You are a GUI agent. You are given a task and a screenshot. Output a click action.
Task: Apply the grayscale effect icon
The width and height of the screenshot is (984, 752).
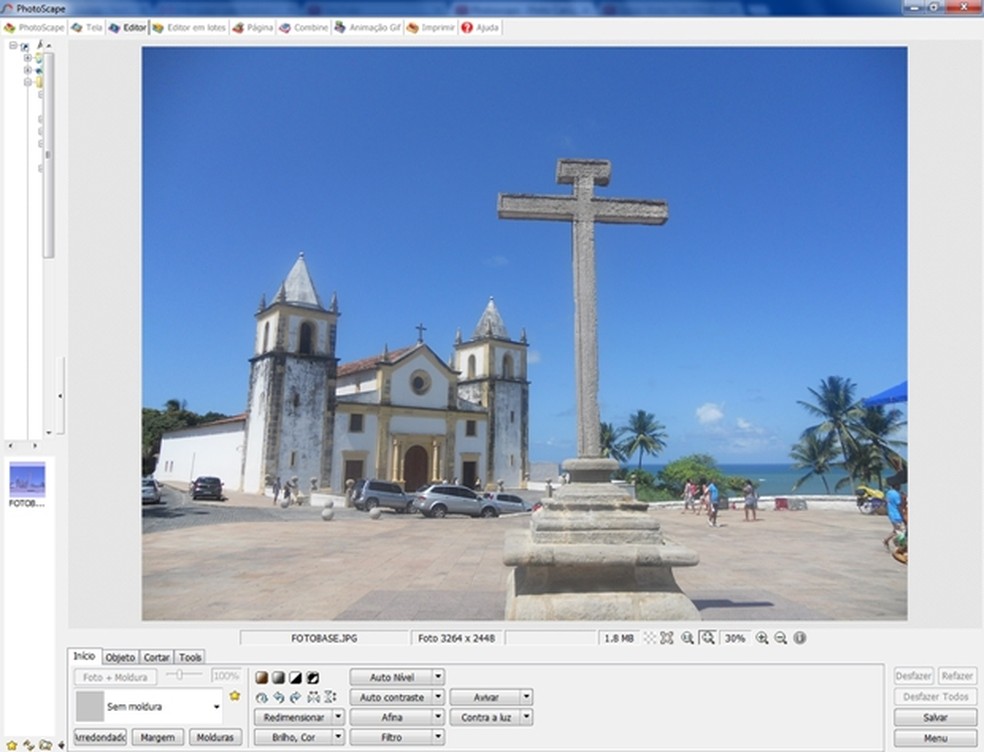point(278,678)
